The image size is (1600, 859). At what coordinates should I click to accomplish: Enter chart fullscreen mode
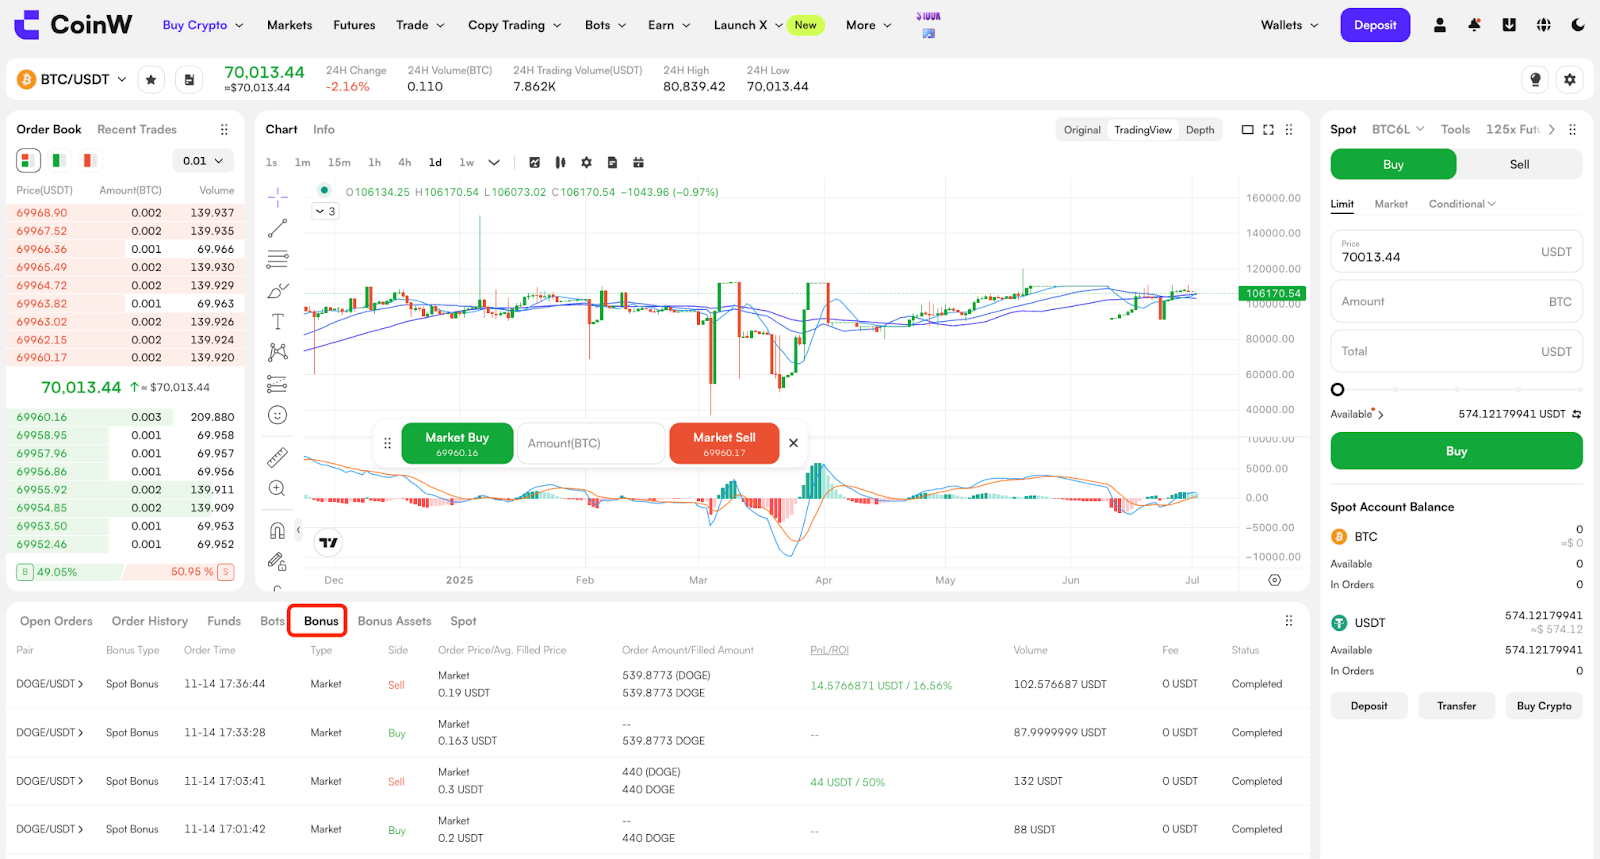[x=1269, y=130]
